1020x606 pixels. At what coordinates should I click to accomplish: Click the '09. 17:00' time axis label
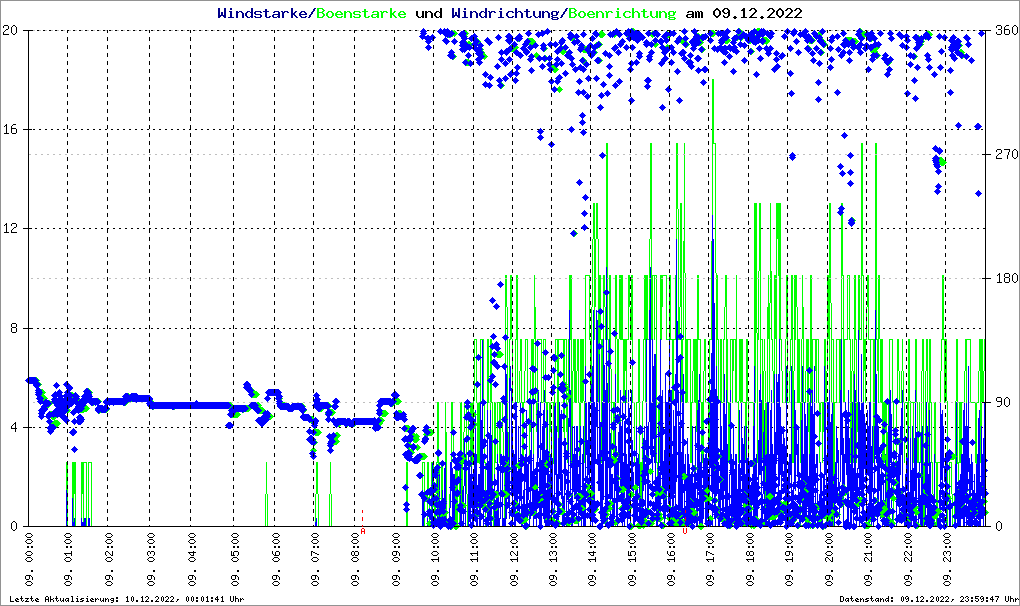tap(710, 560)
